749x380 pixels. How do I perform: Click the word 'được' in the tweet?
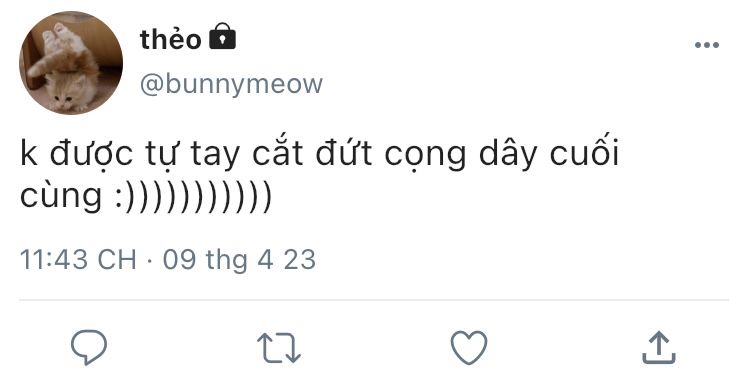[x=91, y=154]
